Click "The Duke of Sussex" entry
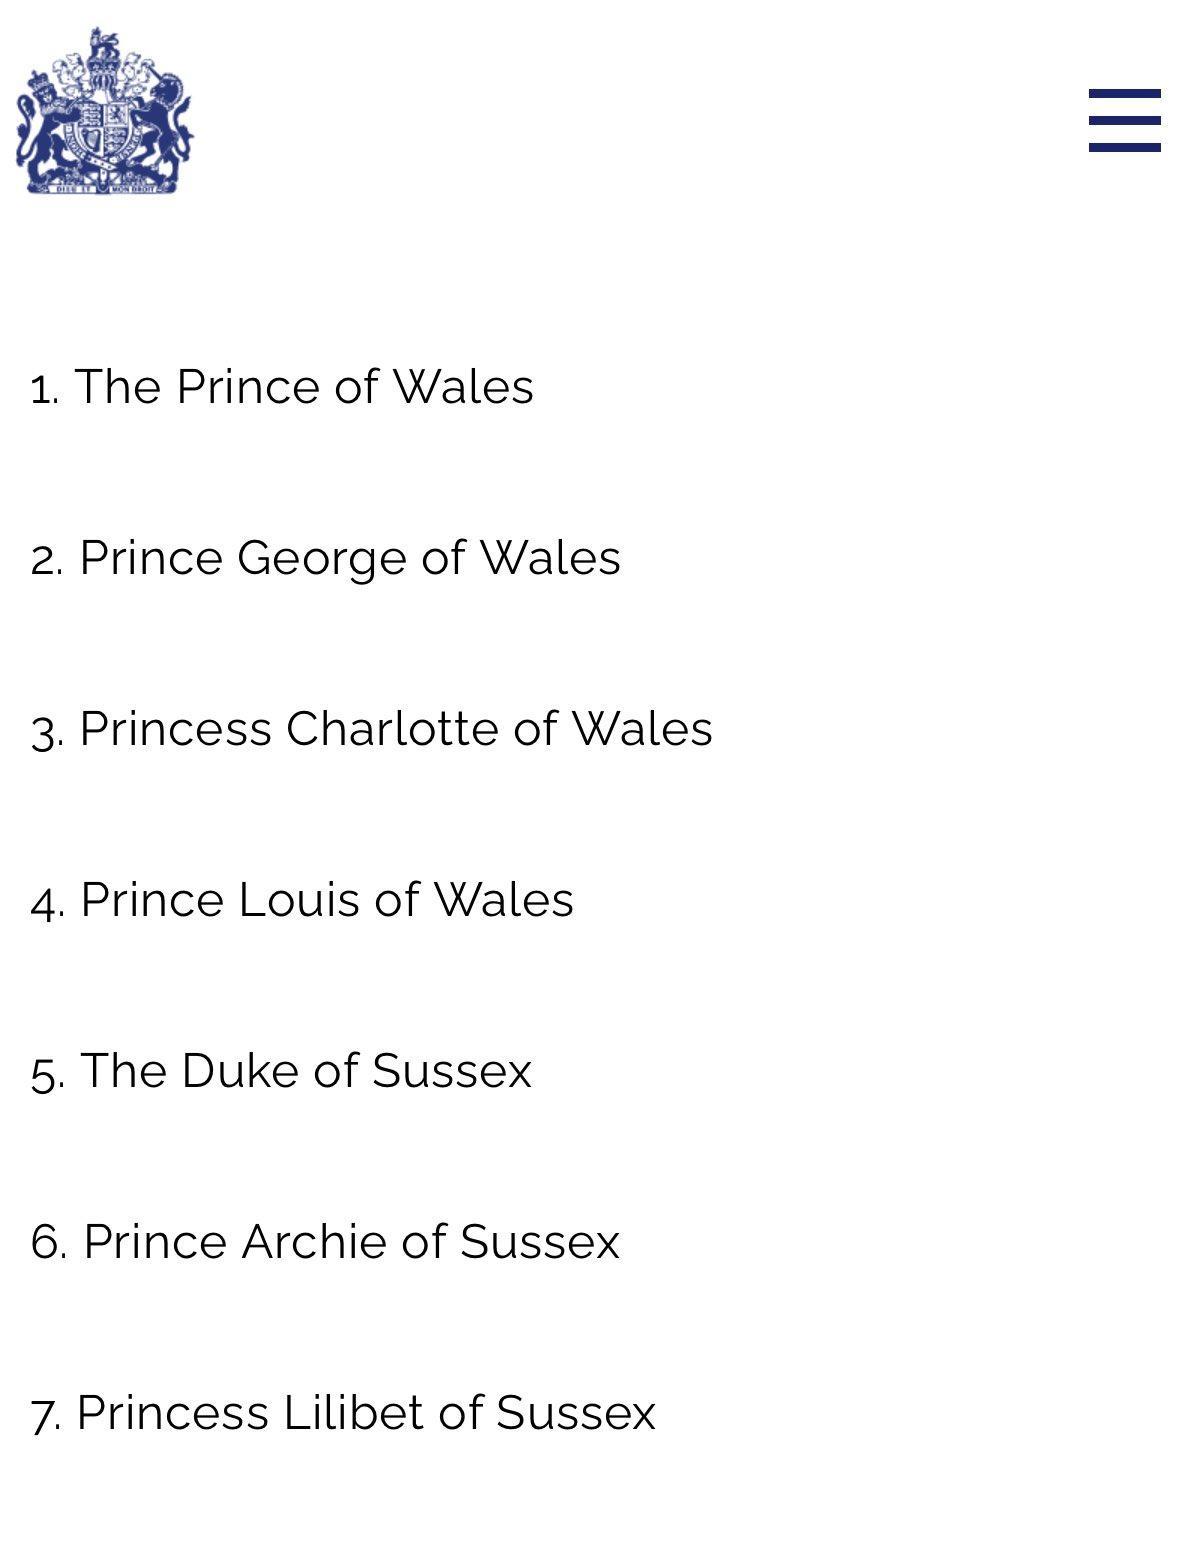Image resolution: width=1179 pixels, height=1544 pixels. click(305, 1071)
